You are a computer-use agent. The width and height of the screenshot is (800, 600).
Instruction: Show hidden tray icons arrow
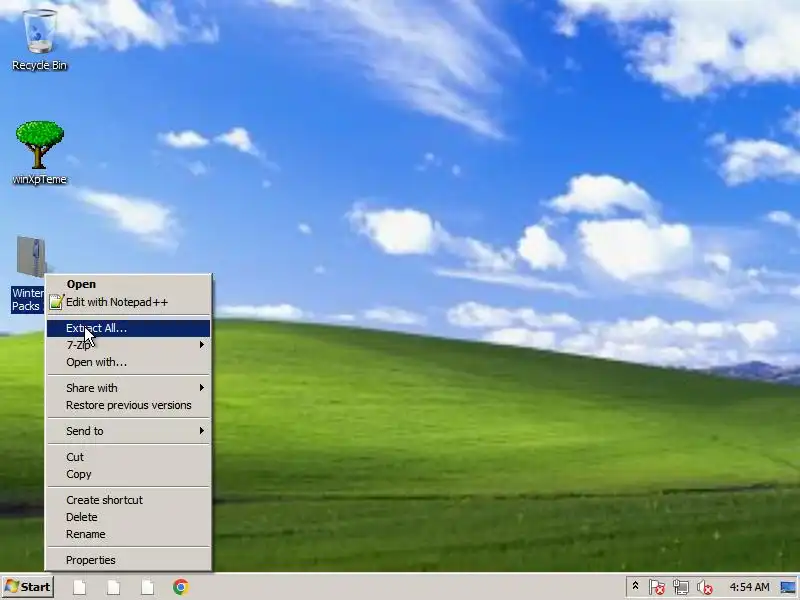coord(635,586)
